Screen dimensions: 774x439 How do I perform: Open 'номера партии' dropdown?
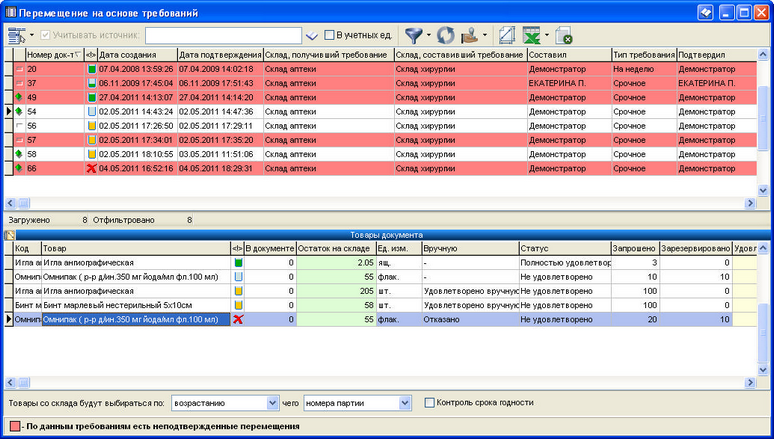(405, 403)
